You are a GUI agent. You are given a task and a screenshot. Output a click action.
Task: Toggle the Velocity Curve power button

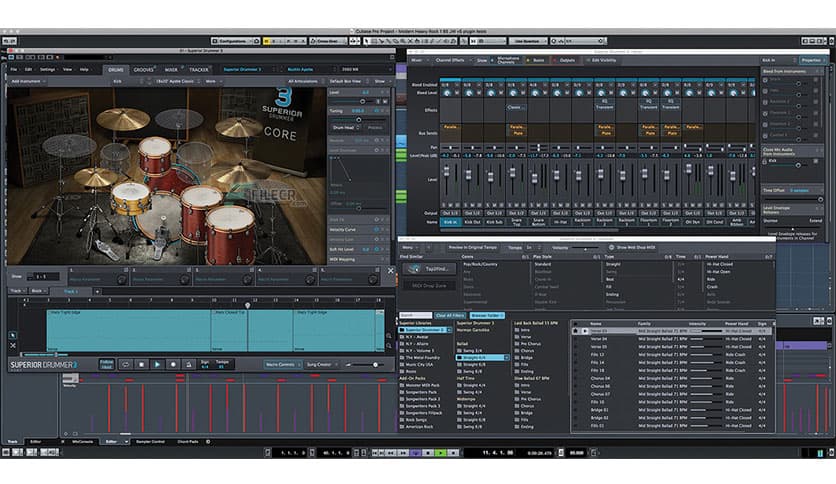tap(377, 230)
